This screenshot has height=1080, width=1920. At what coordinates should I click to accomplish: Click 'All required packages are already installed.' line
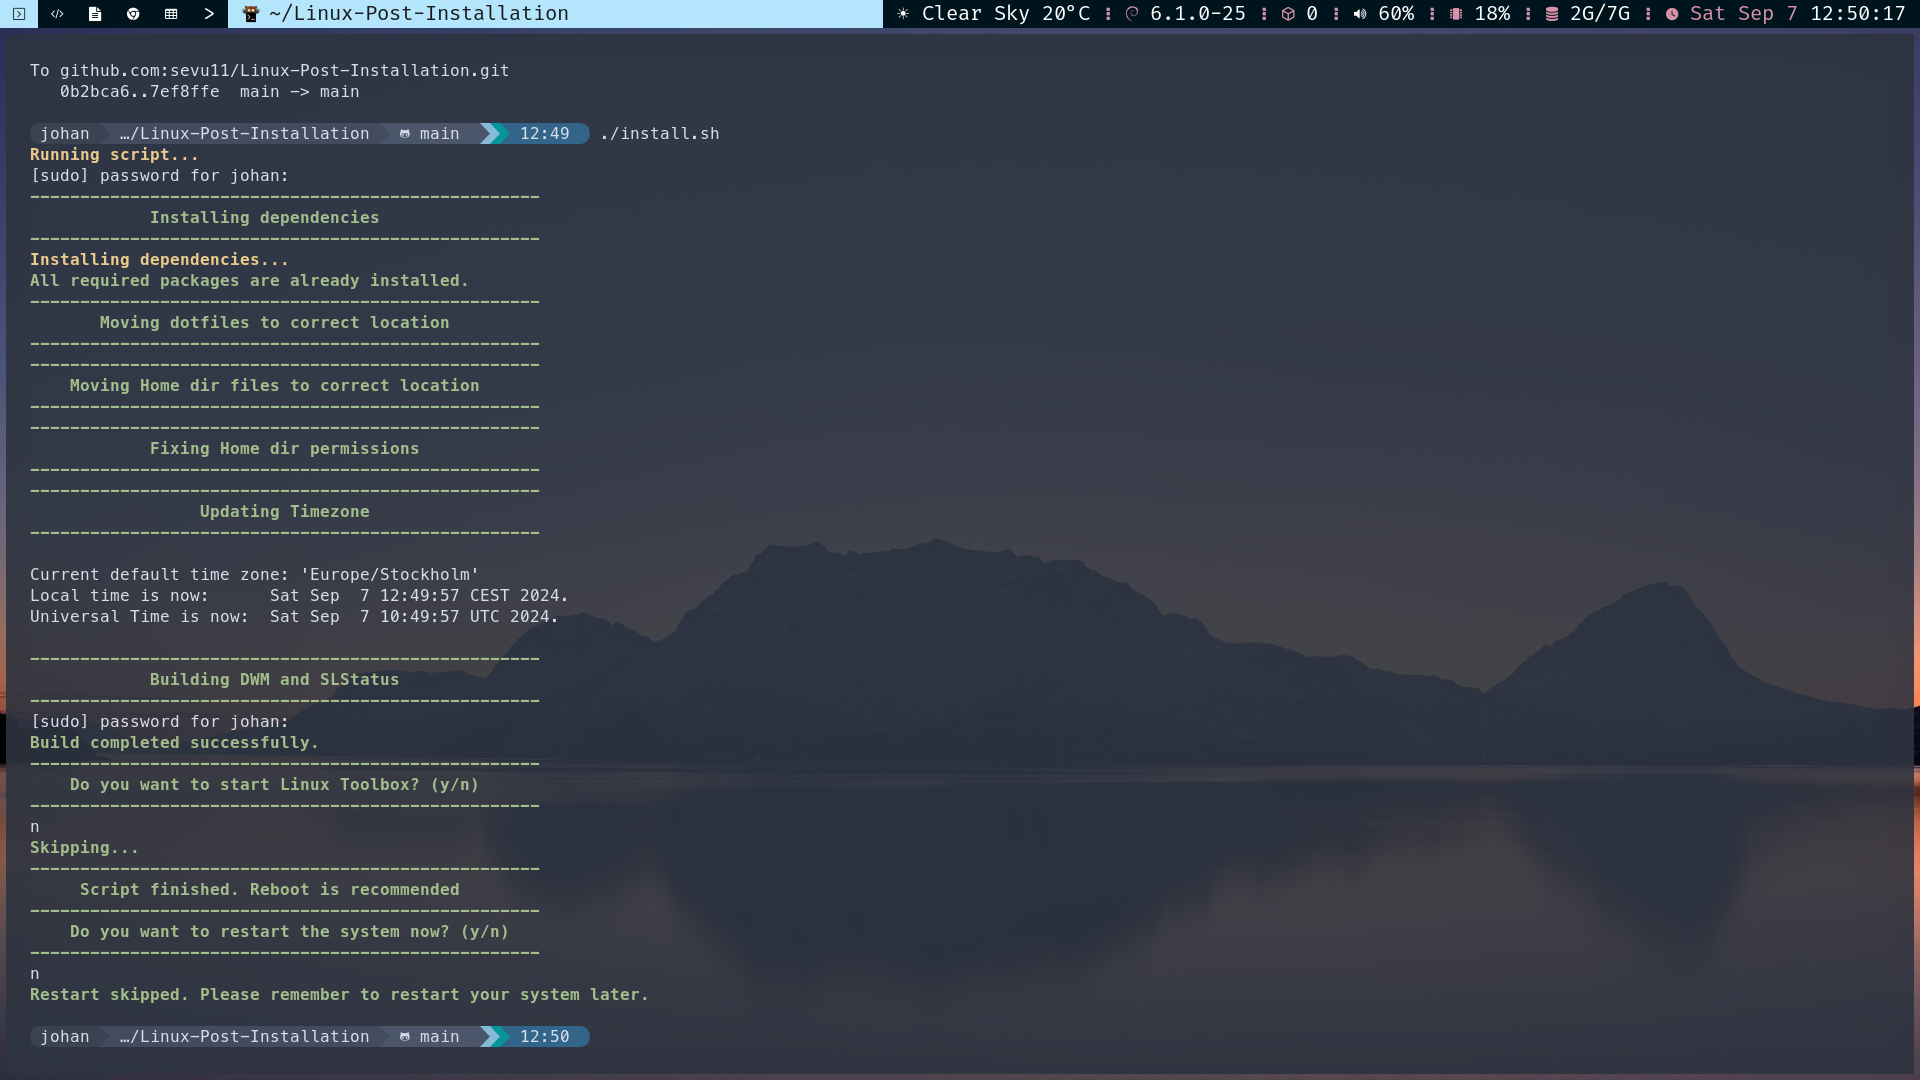(x=249, y=281)
